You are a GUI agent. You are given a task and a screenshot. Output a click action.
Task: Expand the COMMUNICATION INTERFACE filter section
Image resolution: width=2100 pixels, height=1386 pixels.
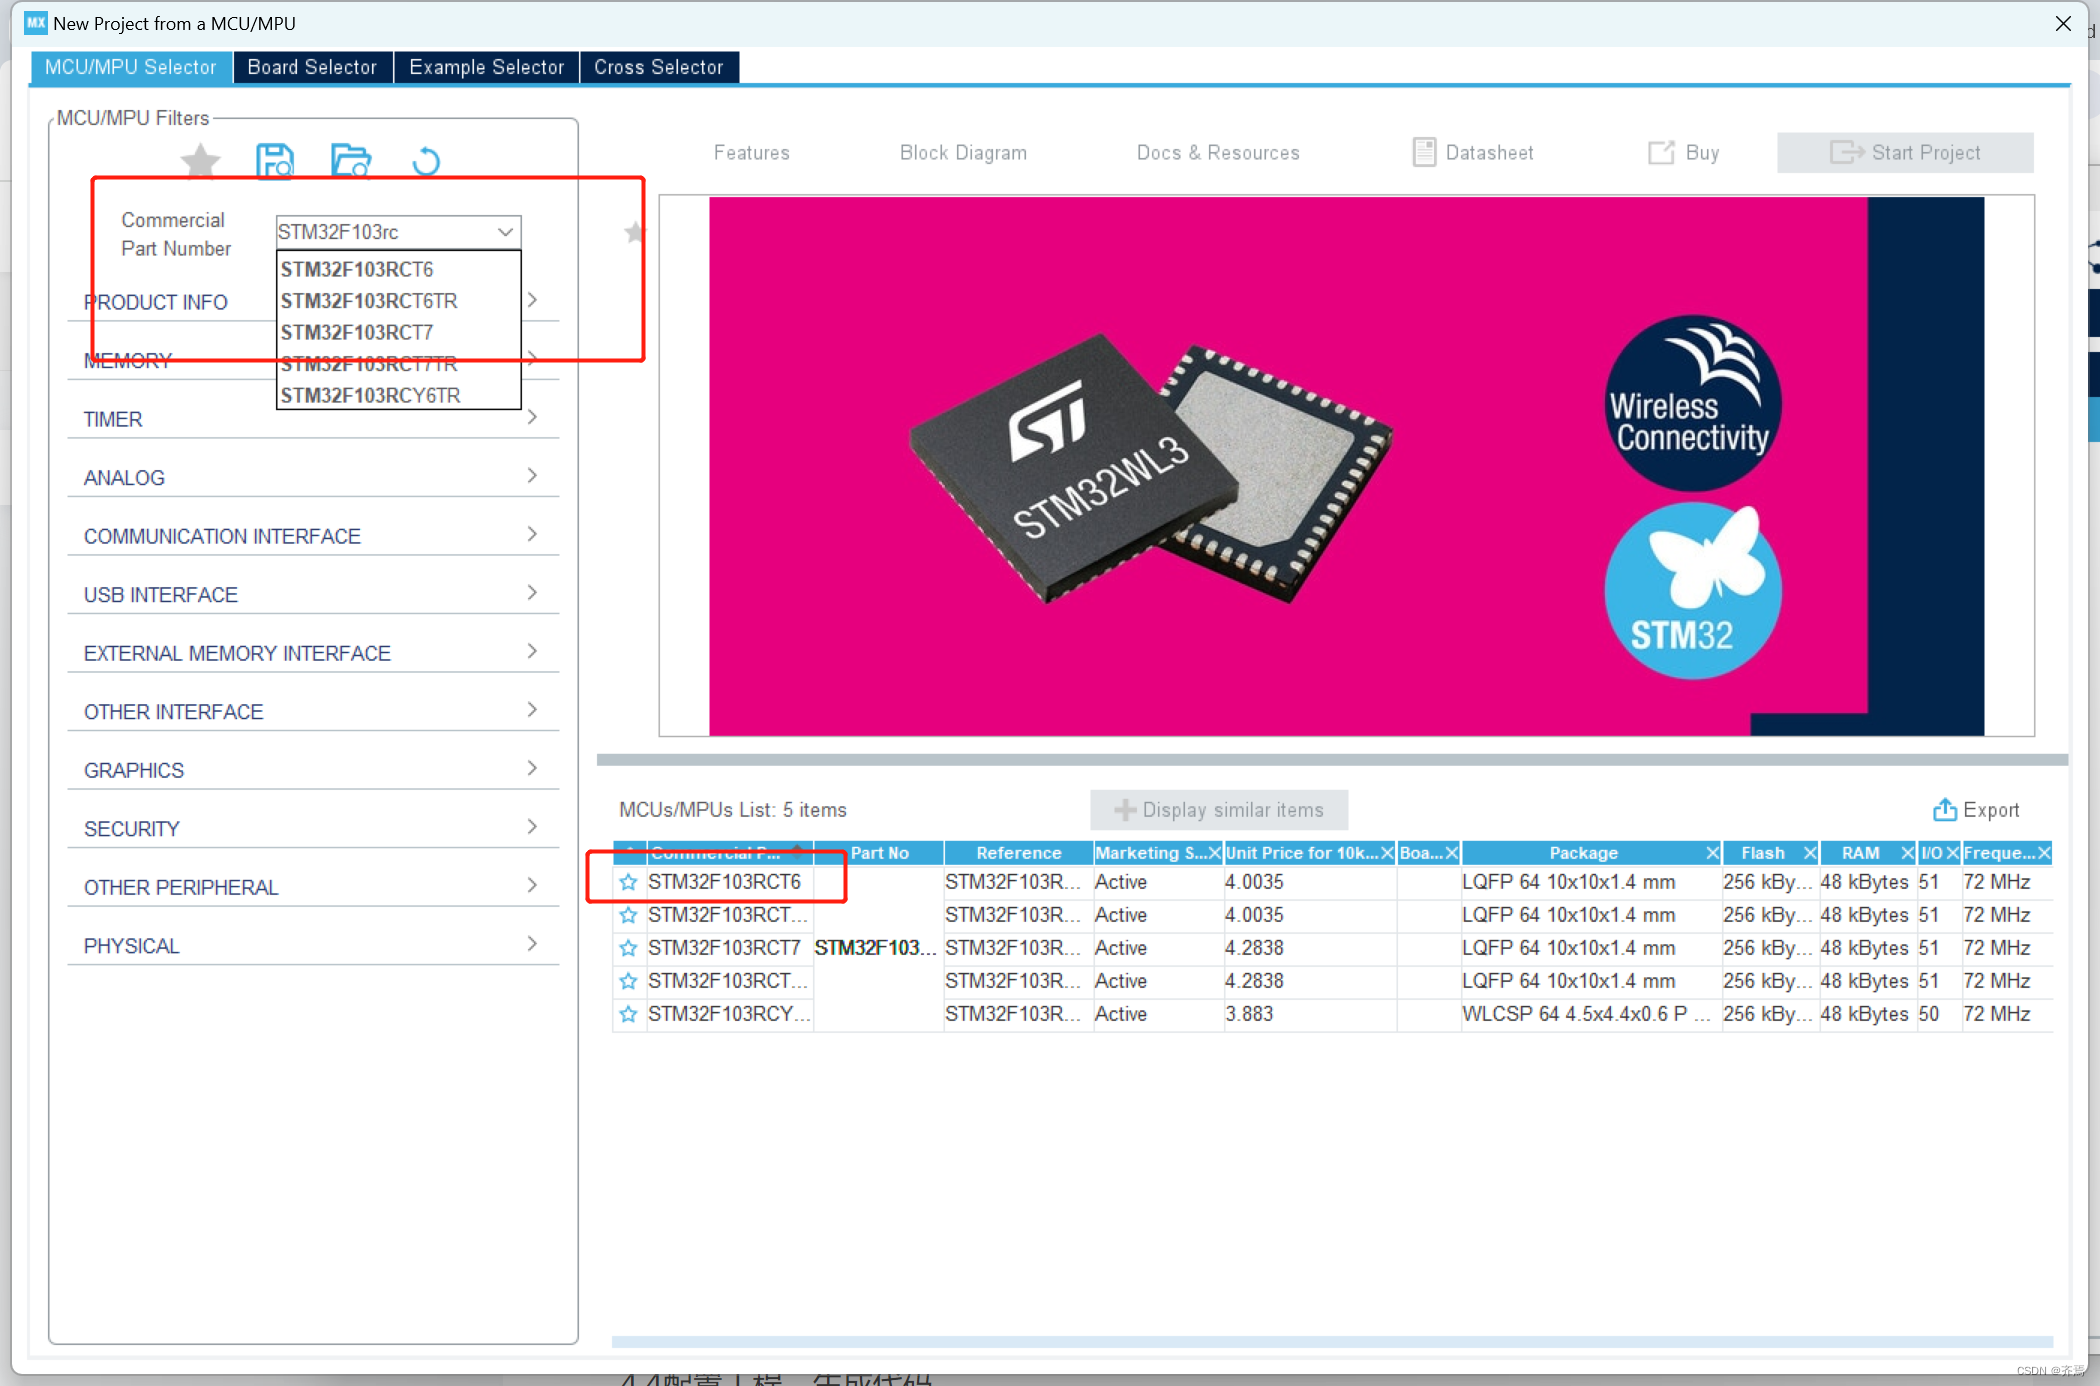coord(532,535)
